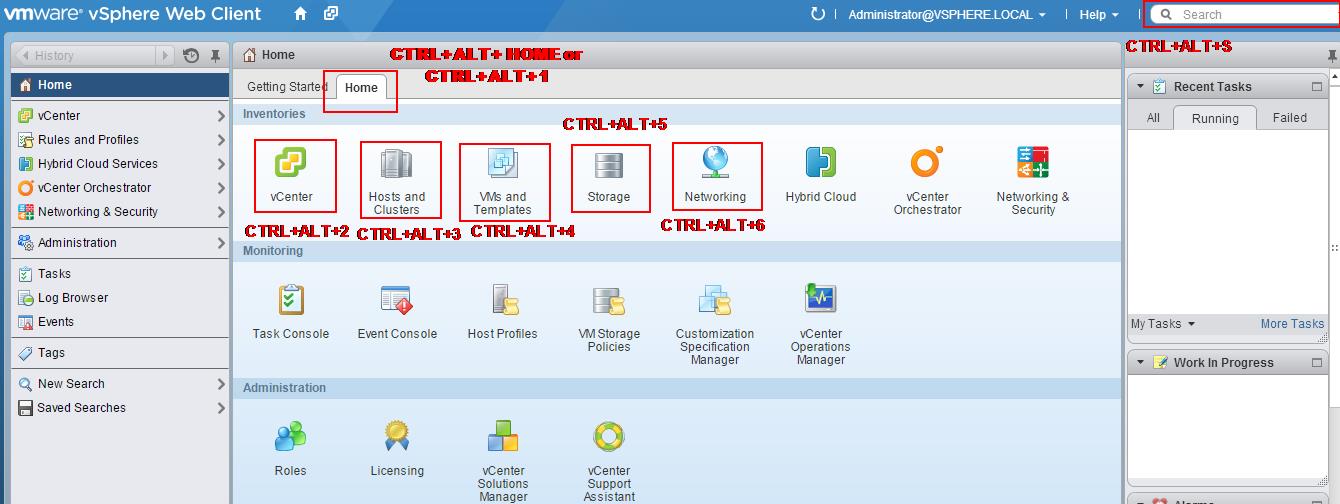The image size is (1340, 504).
Task: Open vCenter Operations Manager icon
Action: (x=821, y=300)
